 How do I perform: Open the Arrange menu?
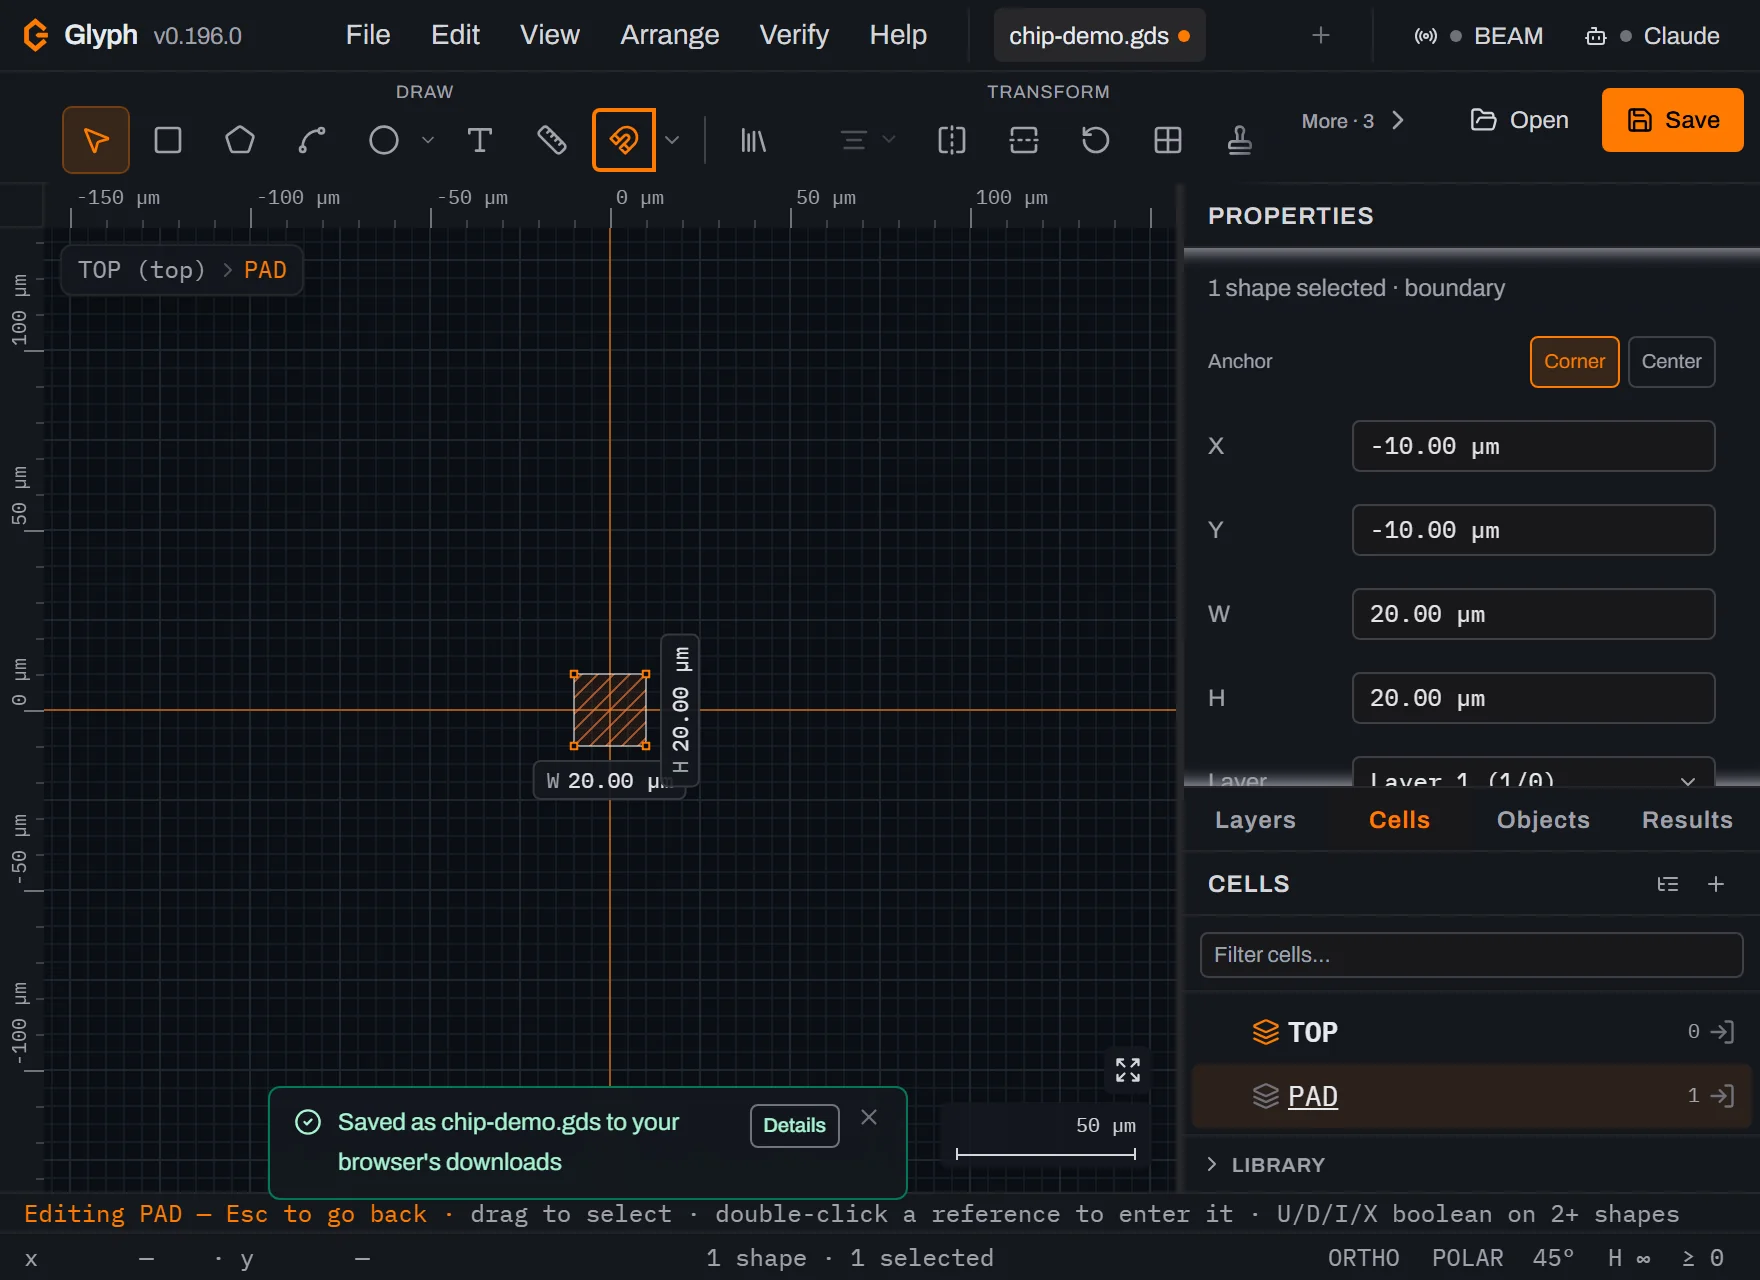669,35
